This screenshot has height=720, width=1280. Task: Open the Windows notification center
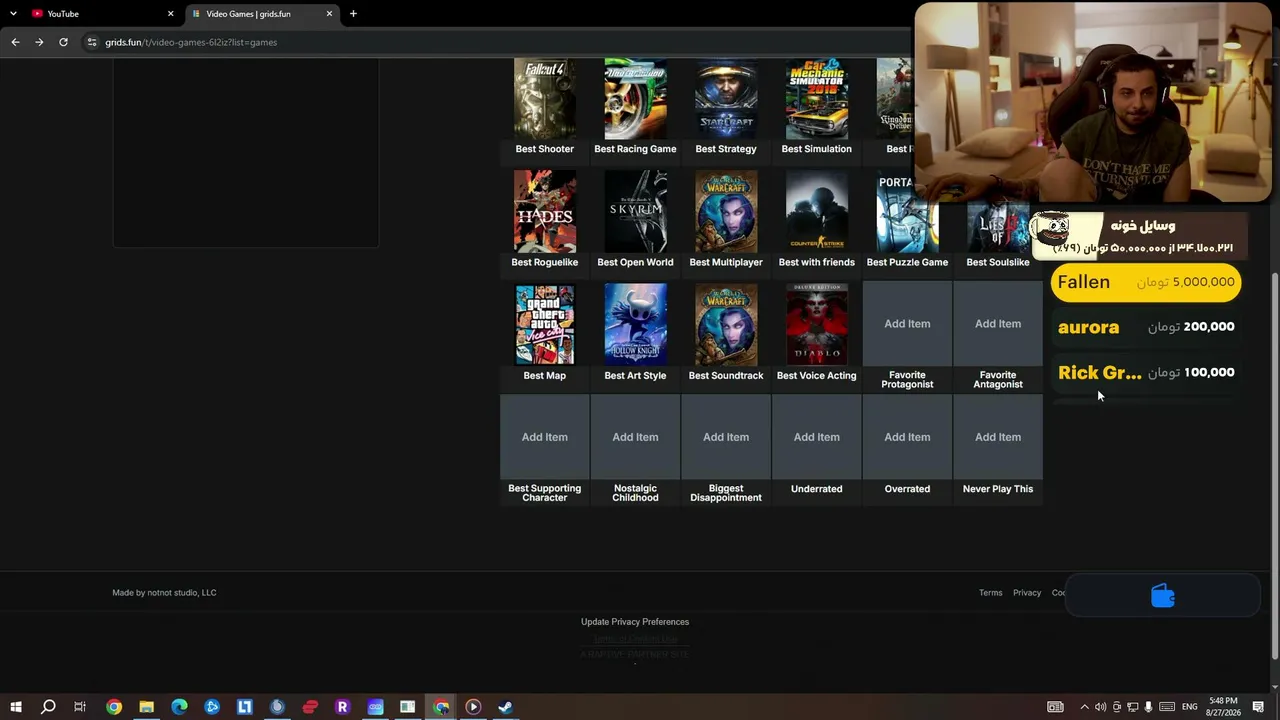pyautogui.click(x=1258, y=707)
